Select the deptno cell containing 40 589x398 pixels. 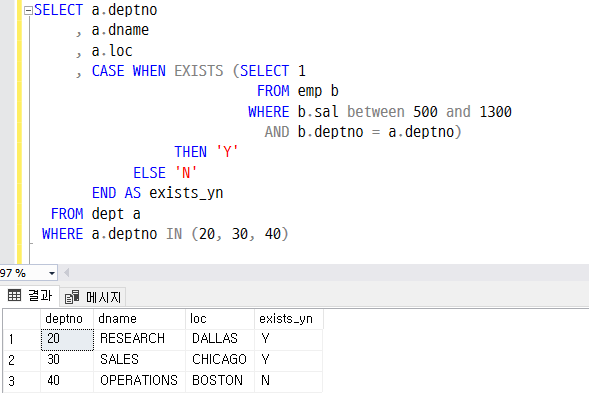pyautogui.click(x=67, y=381)
